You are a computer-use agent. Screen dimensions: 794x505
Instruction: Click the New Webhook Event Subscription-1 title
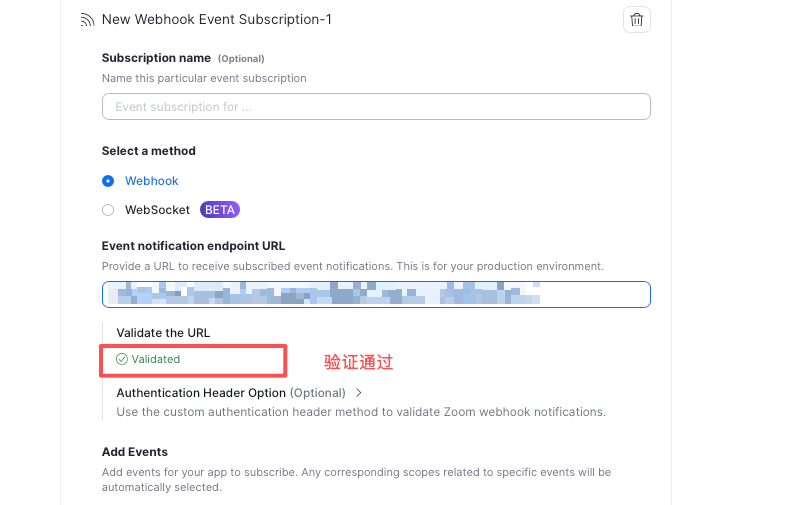[217, 20]
